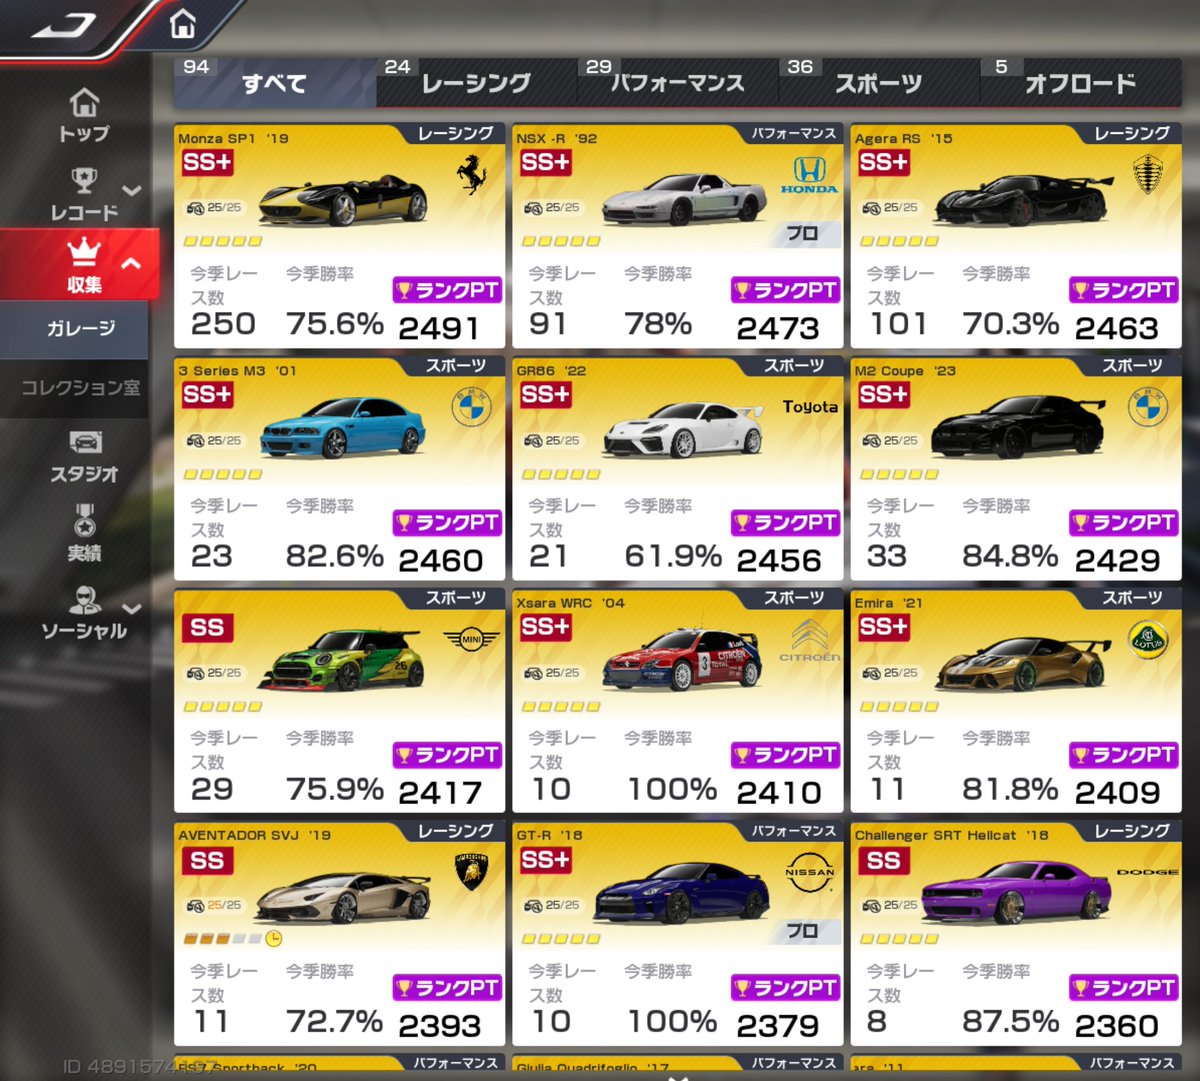The width and height of the screenshot is (1200, 1081).
Task: Expand the レコード chevron
Action: (x=131, y=190)
